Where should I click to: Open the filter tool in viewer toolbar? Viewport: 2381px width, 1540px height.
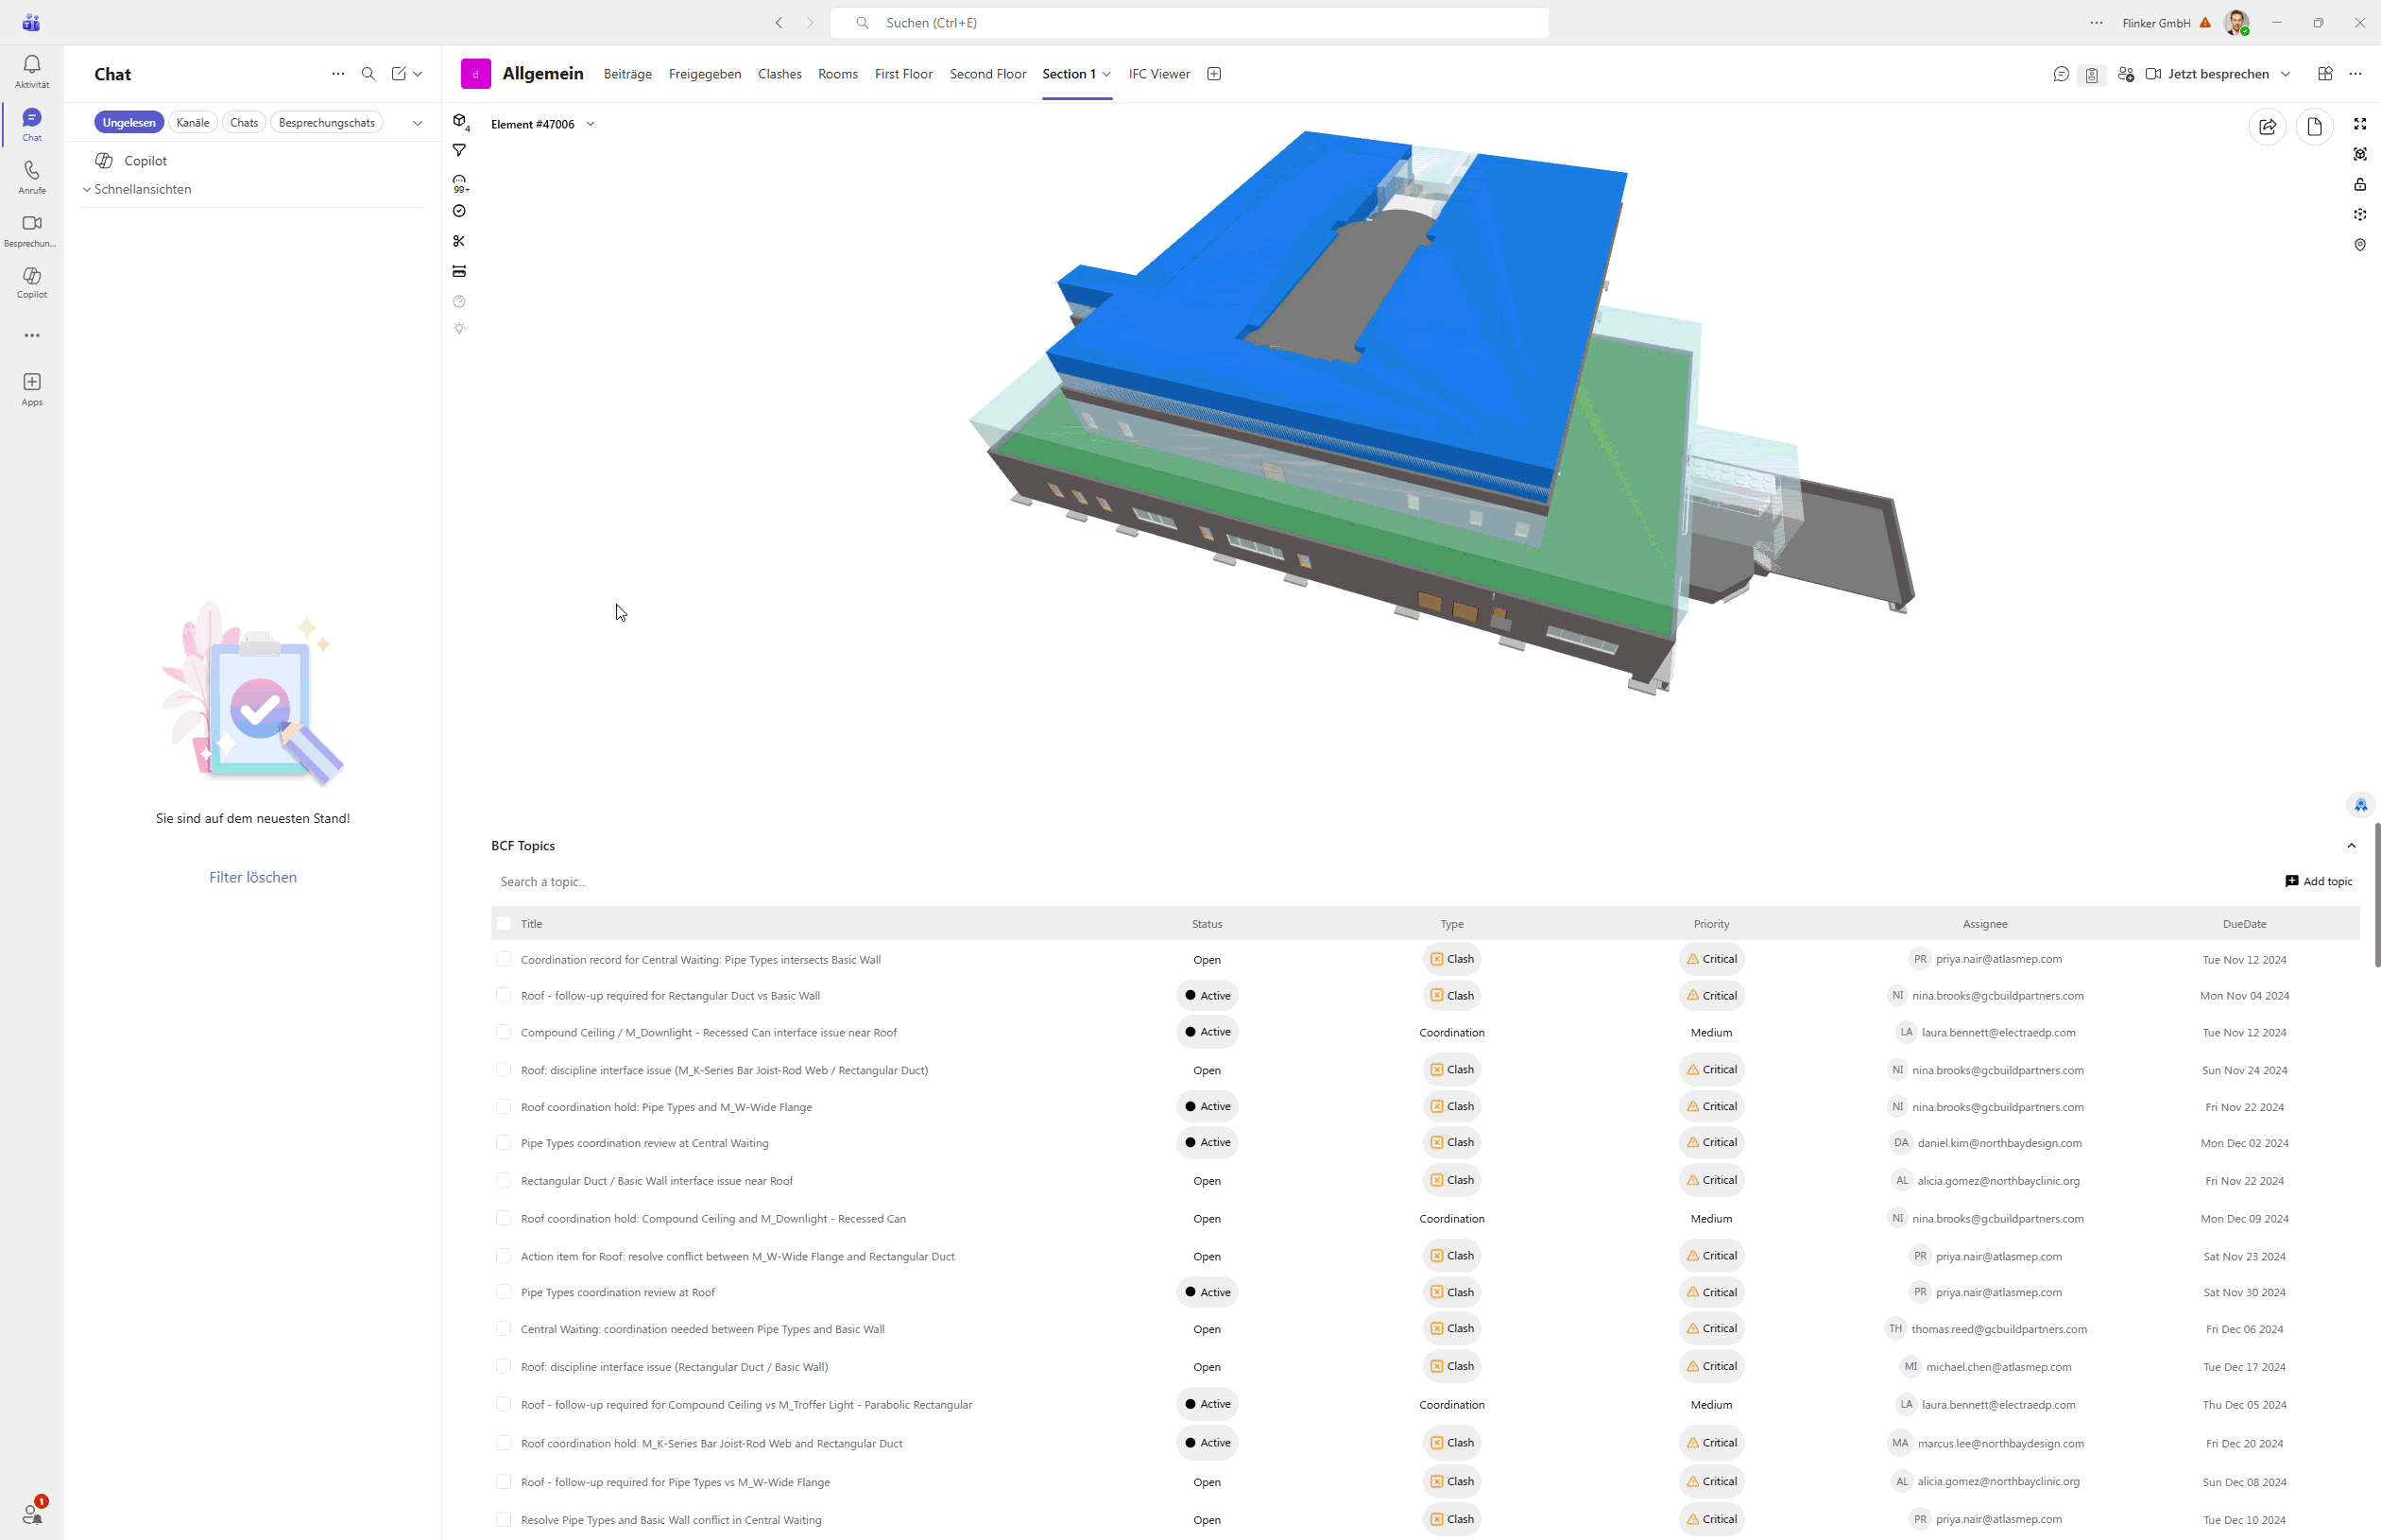(x=459, y=150)
